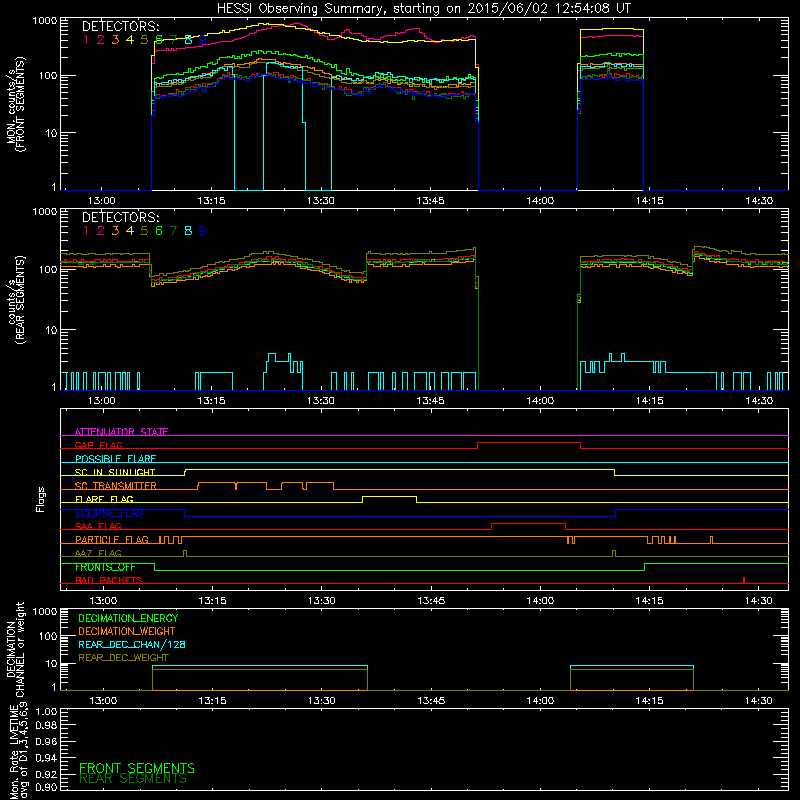Screen dimensions: 800x800
Task: Click the counts/s (REAR SEGMENTS) axis title
Action: tap(15, 299)
